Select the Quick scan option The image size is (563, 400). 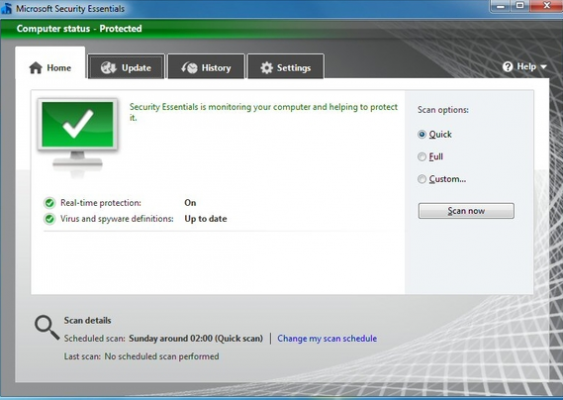[x=422, y=134]
